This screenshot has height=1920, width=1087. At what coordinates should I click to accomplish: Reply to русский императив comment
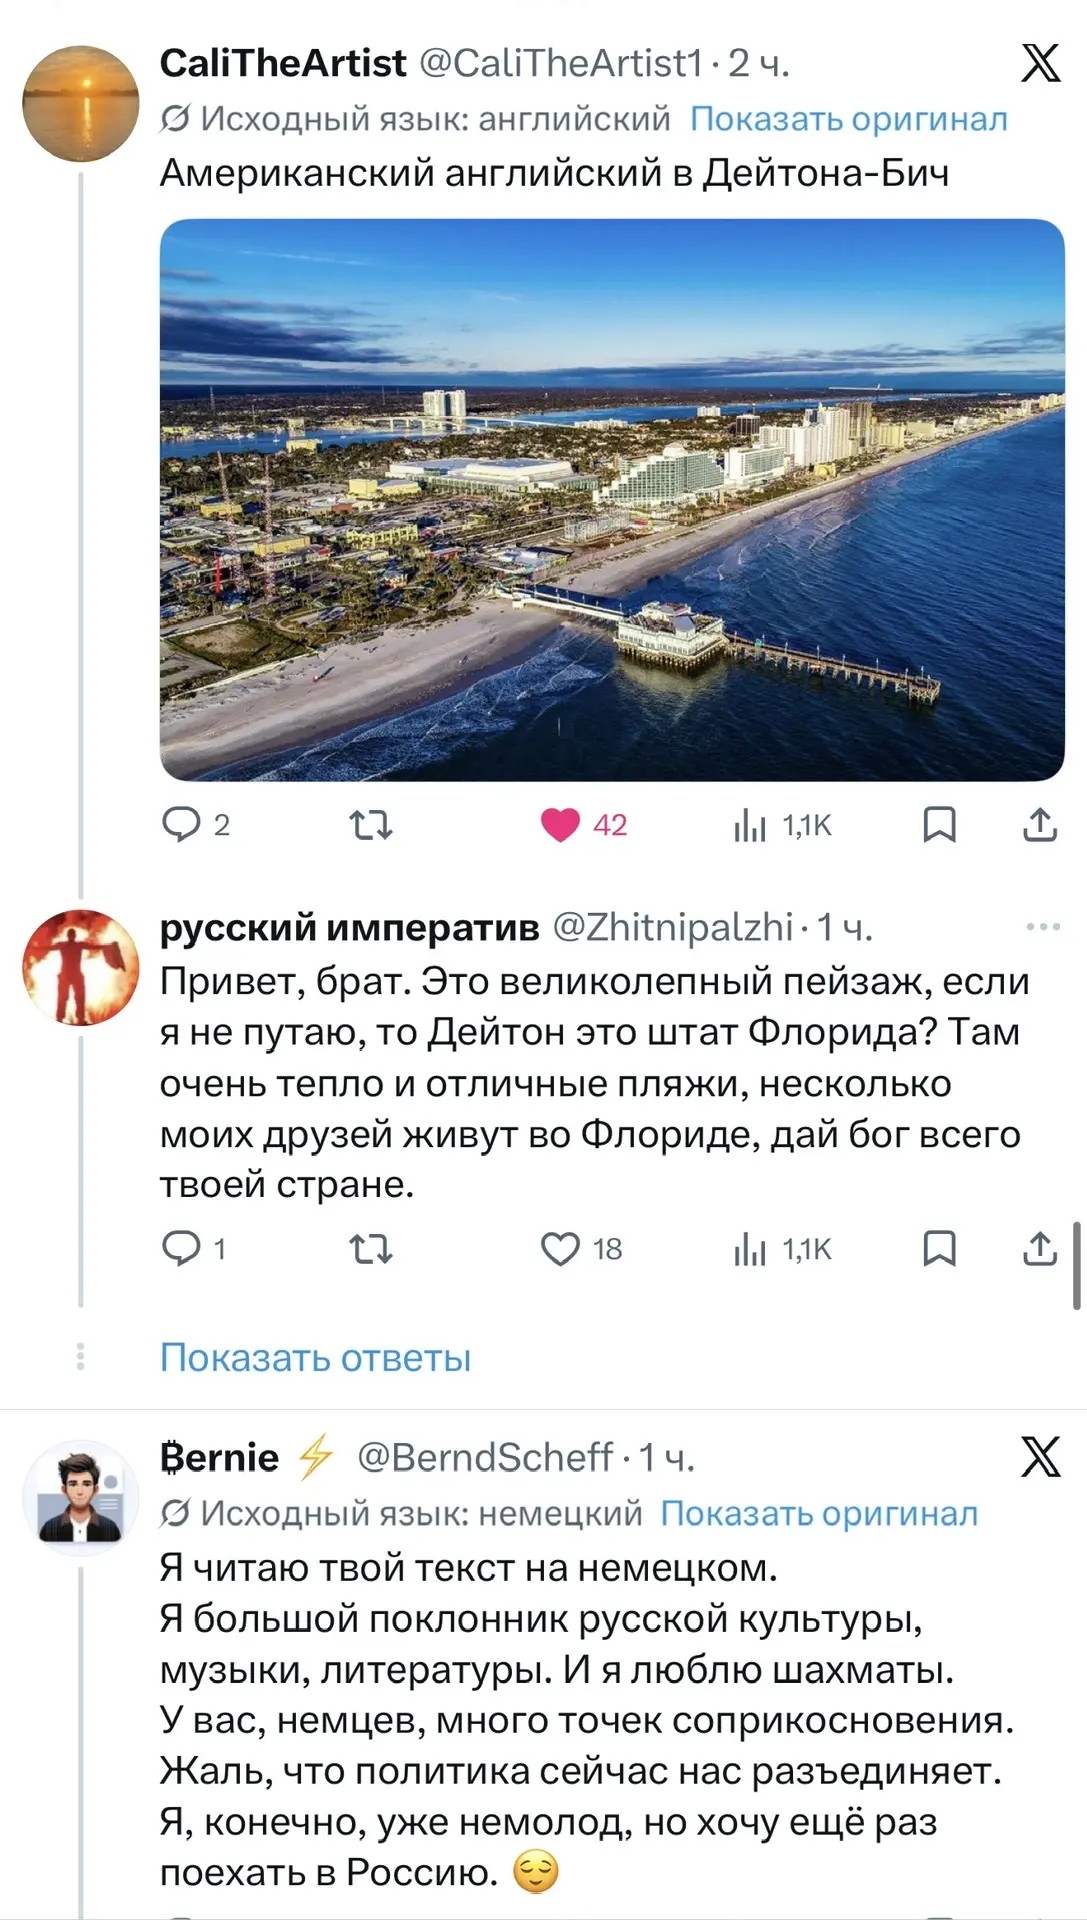[x=182, y=1249]
